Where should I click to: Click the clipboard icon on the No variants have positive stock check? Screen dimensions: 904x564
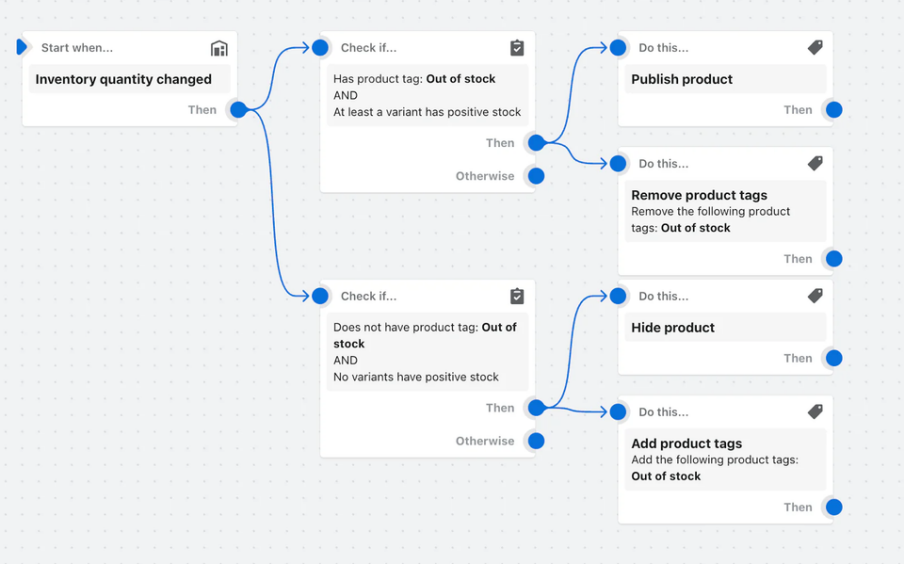tap(517, 296)
